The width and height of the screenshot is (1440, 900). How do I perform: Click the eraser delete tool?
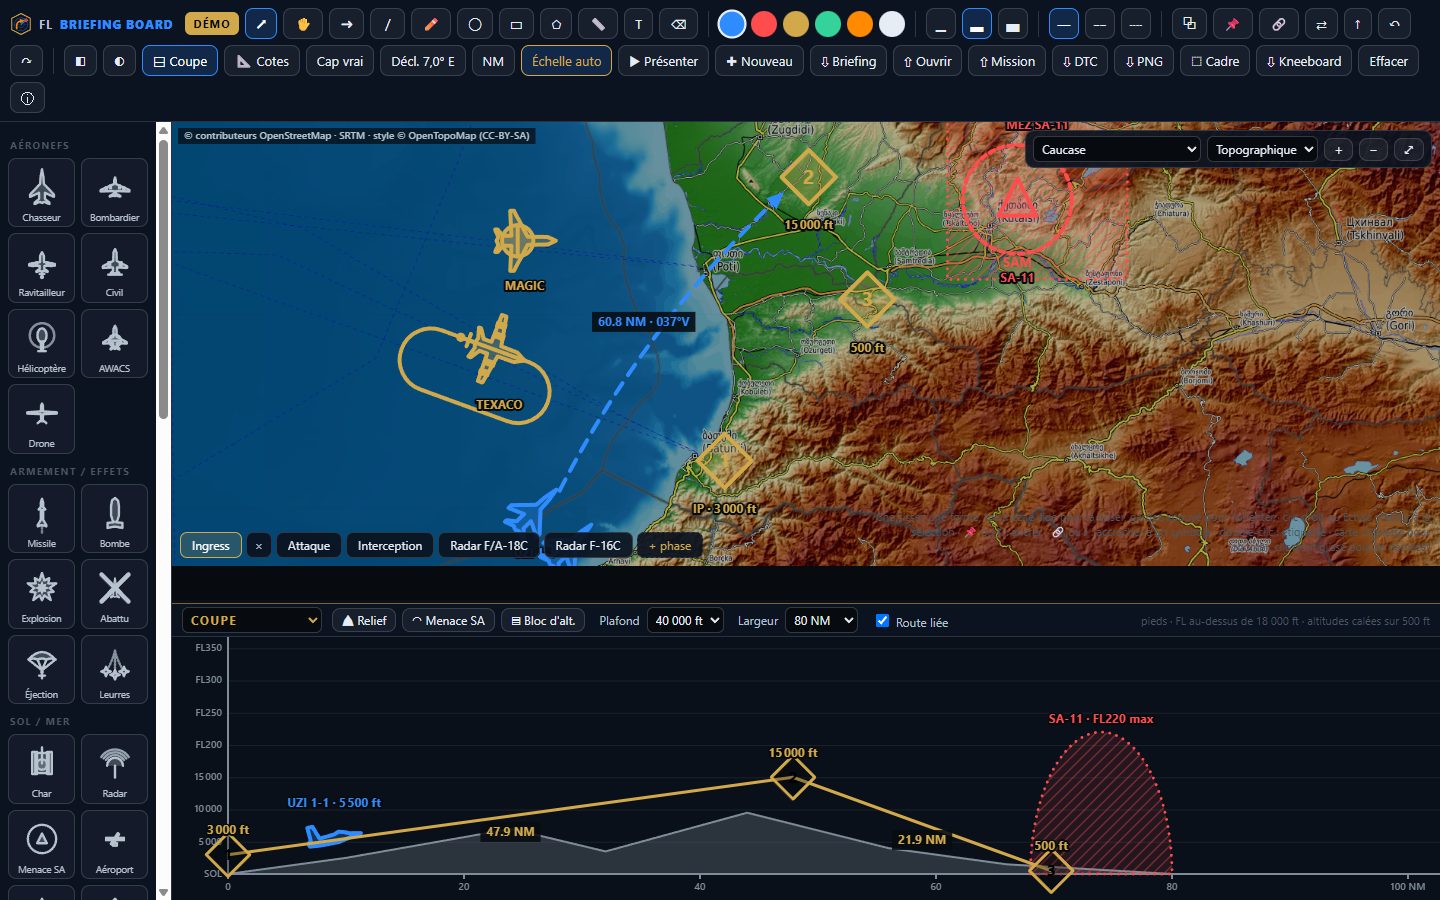pos(679,24)
